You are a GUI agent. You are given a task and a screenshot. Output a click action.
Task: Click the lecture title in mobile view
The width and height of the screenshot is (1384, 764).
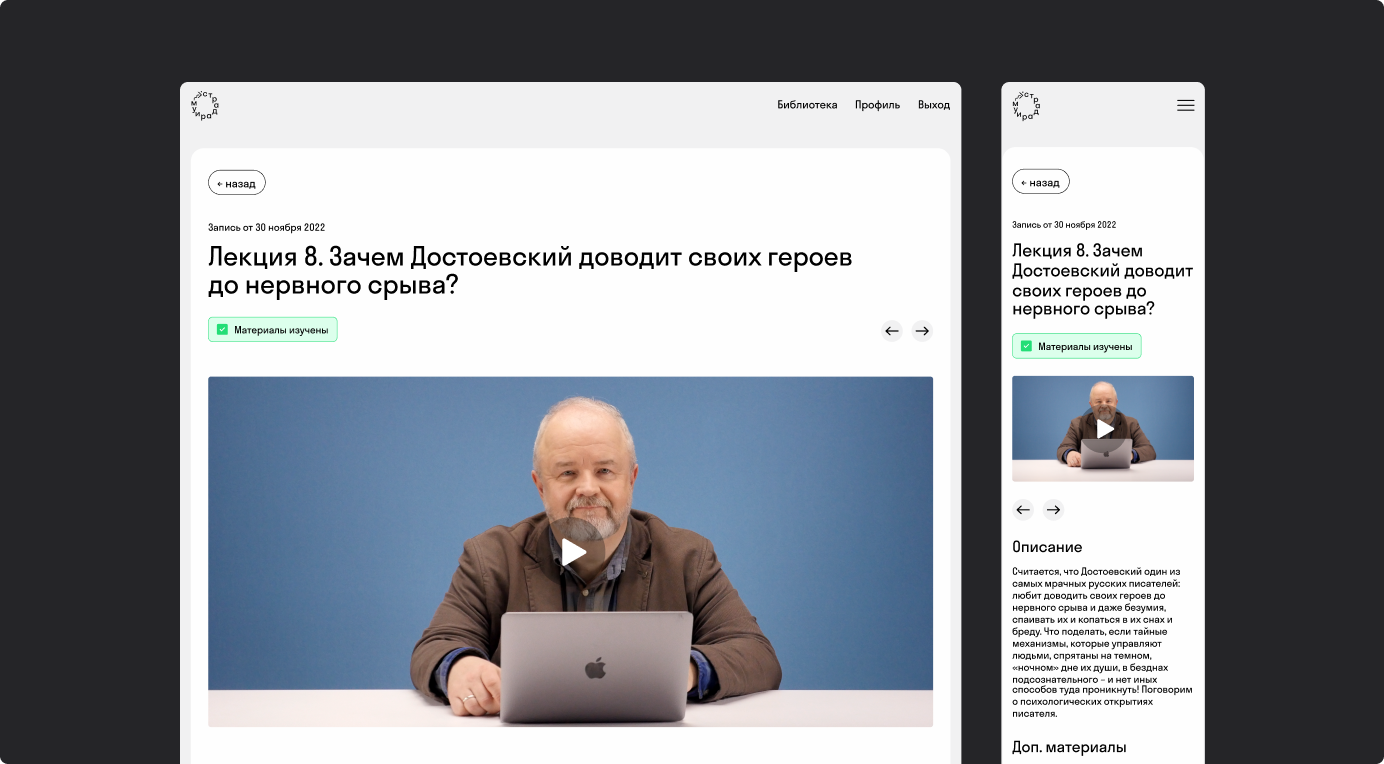tap(1102, 280)
